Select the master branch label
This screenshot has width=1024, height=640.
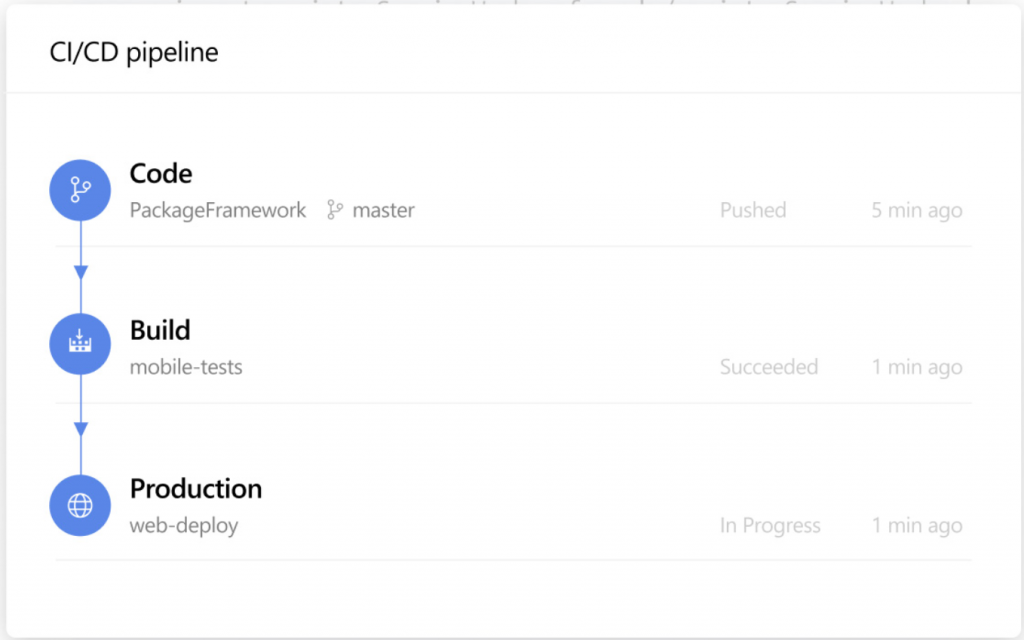tap(383, 210)
